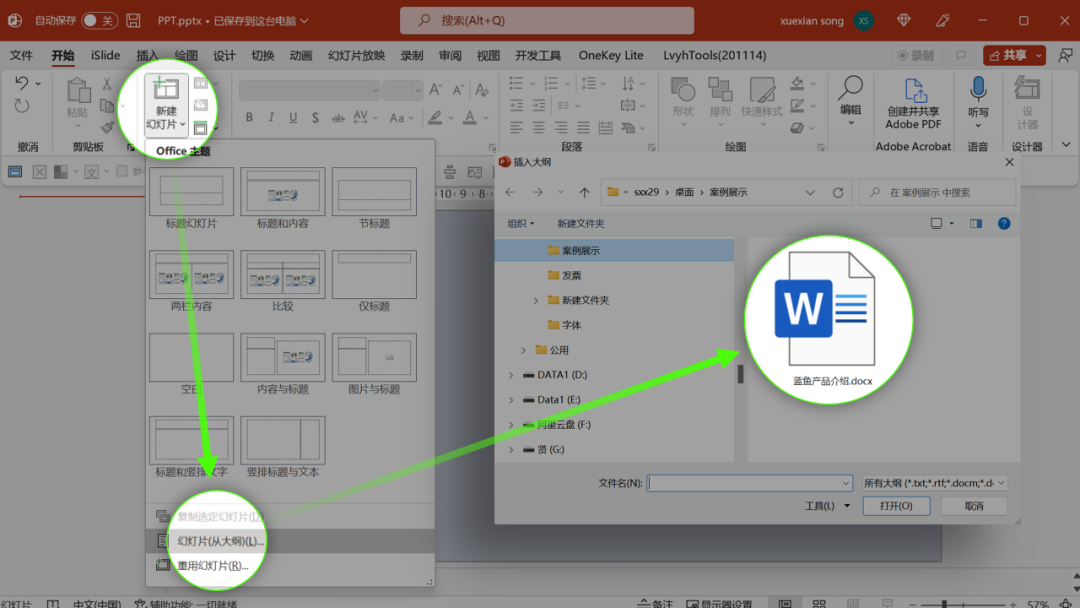Click the Cancel (取消) button
The image size is (1080, 608).
pos(973,506)
